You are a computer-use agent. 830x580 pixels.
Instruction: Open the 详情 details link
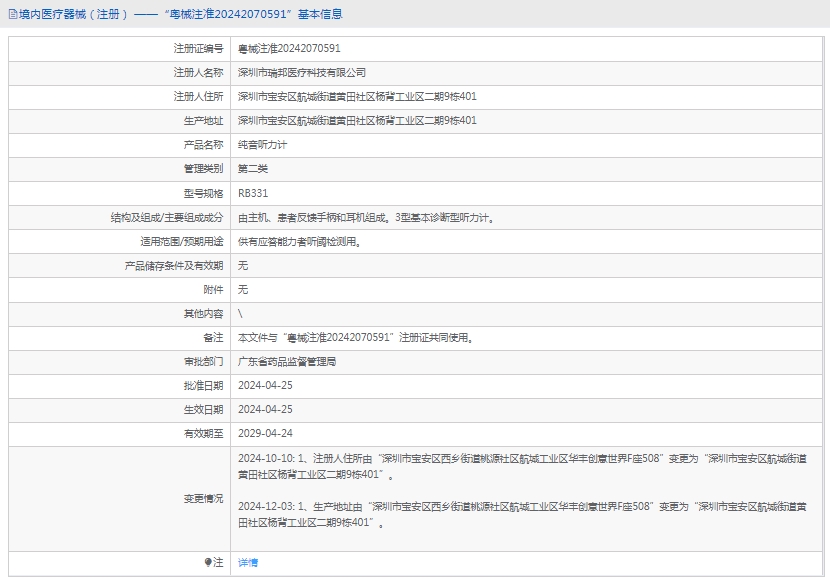click(248, 563)
